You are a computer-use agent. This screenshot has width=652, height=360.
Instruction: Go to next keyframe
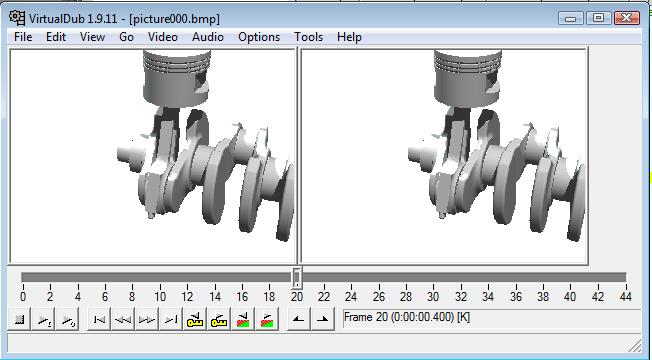219,320
